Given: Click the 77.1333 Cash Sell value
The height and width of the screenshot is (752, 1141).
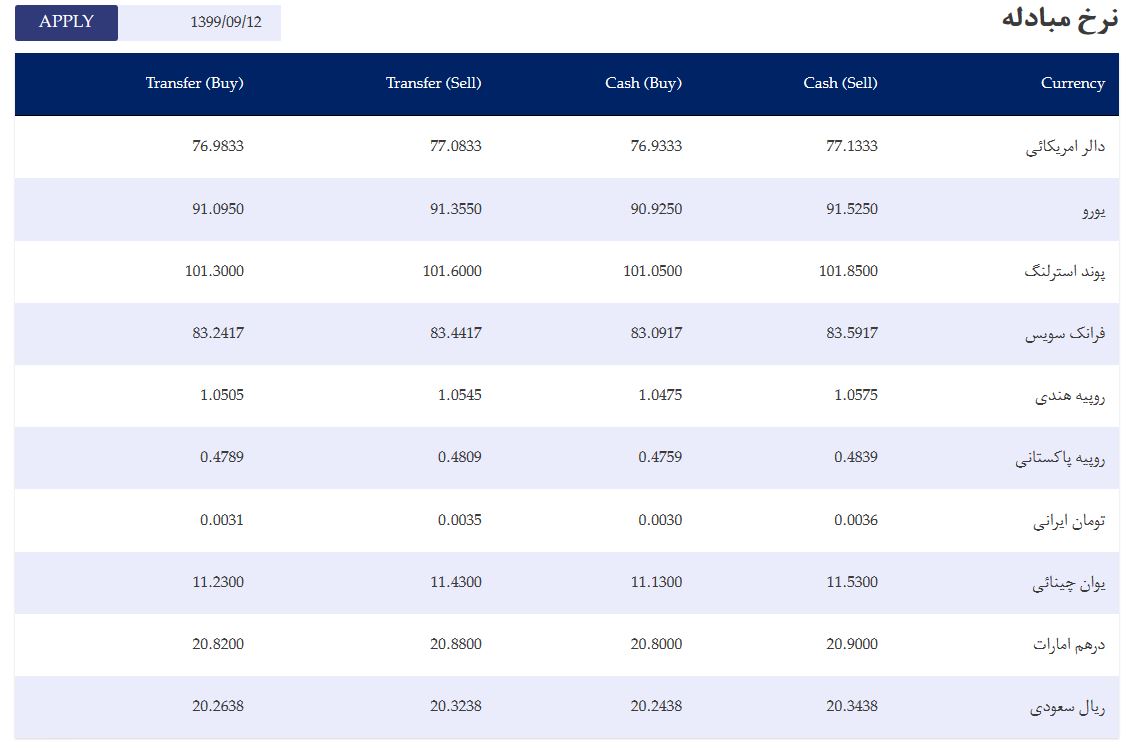Looking at the screenshot, I should [x=851, y=146].
